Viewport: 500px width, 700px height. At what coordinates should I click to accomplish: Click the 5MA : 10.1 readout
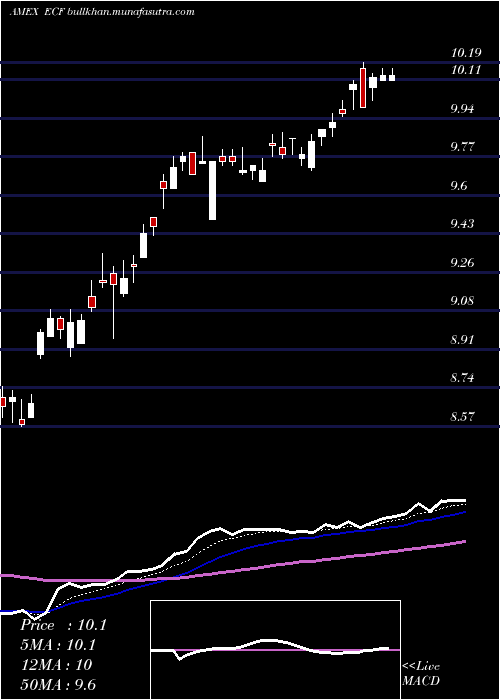58,645
